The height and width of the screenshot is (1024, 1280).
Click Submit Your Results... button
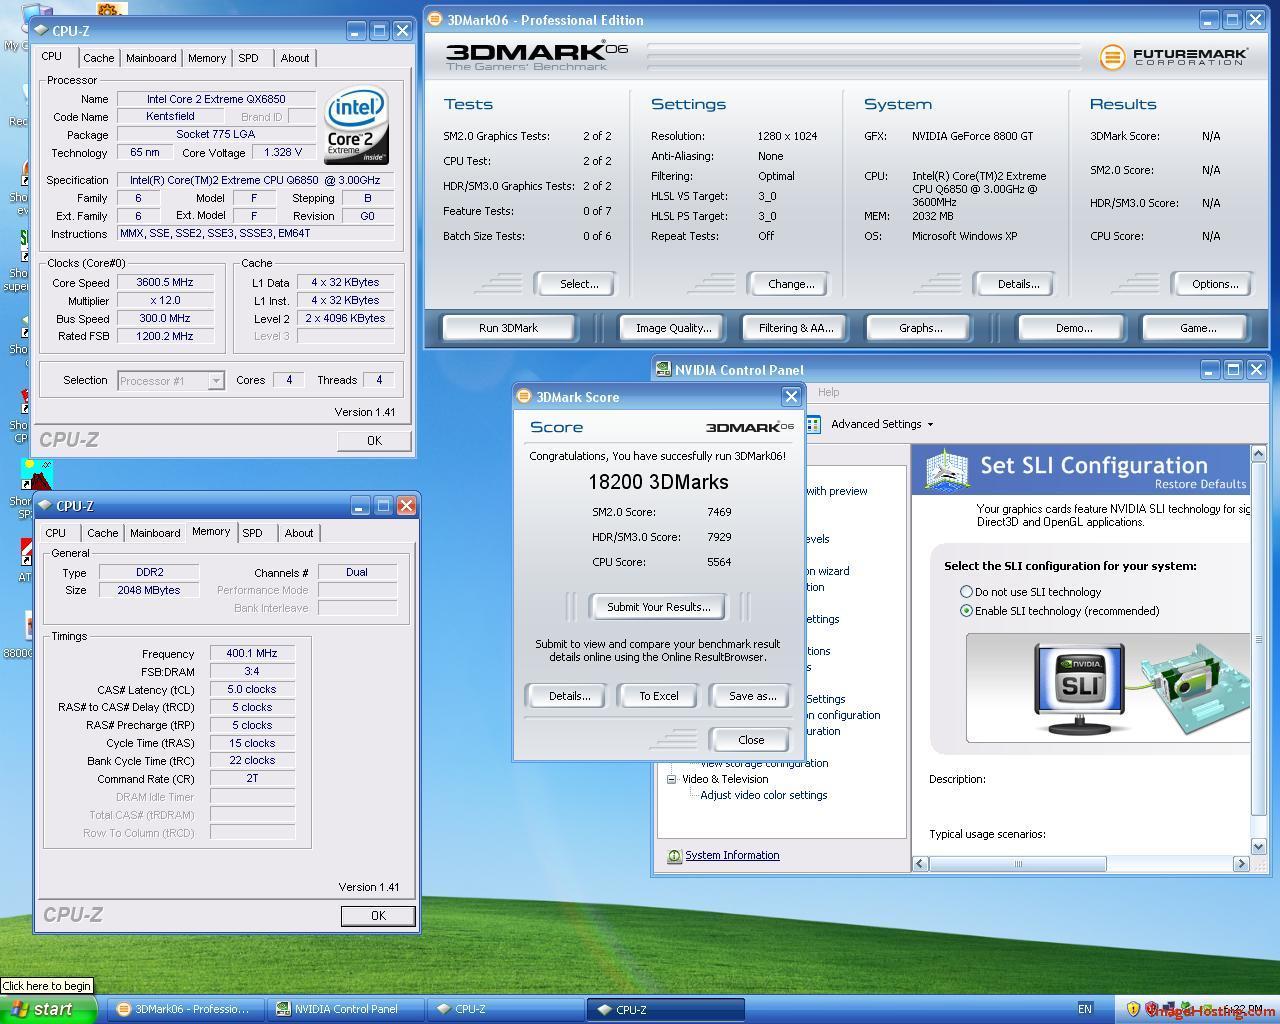tap(658, 607)
